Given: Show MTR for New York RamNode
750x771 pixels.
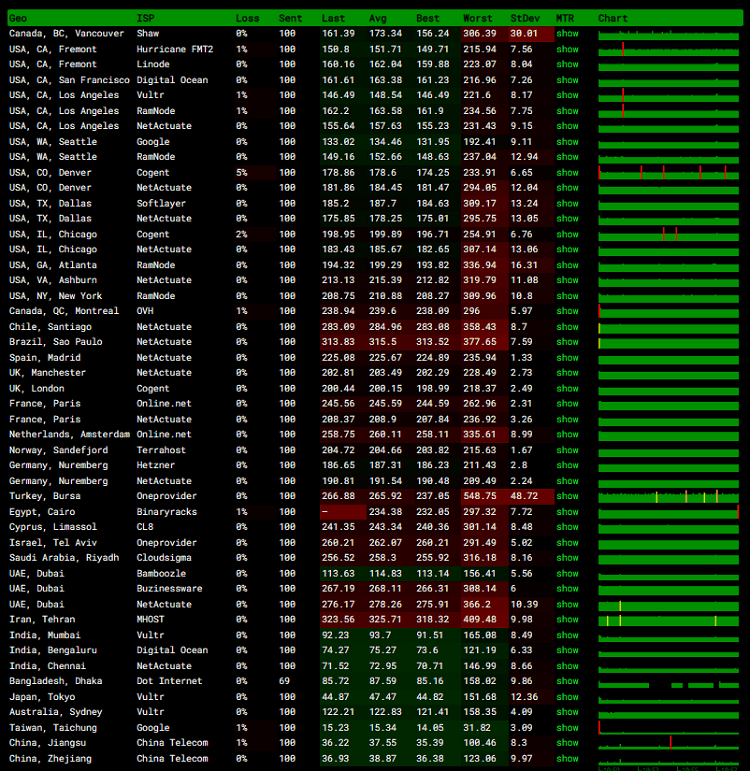Looking at the screenshot, I should (567, 296).
